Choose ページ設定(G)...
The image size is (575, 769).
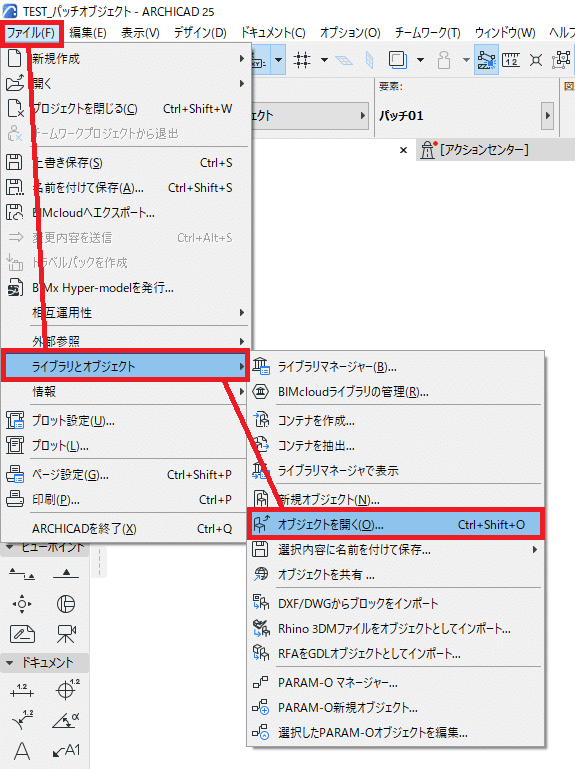(x=126, y=475)
